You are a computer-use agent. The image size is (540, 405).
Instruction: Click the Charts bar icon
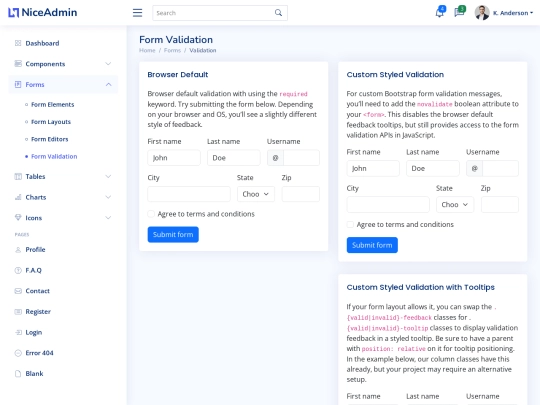click(x=18, y=197)
